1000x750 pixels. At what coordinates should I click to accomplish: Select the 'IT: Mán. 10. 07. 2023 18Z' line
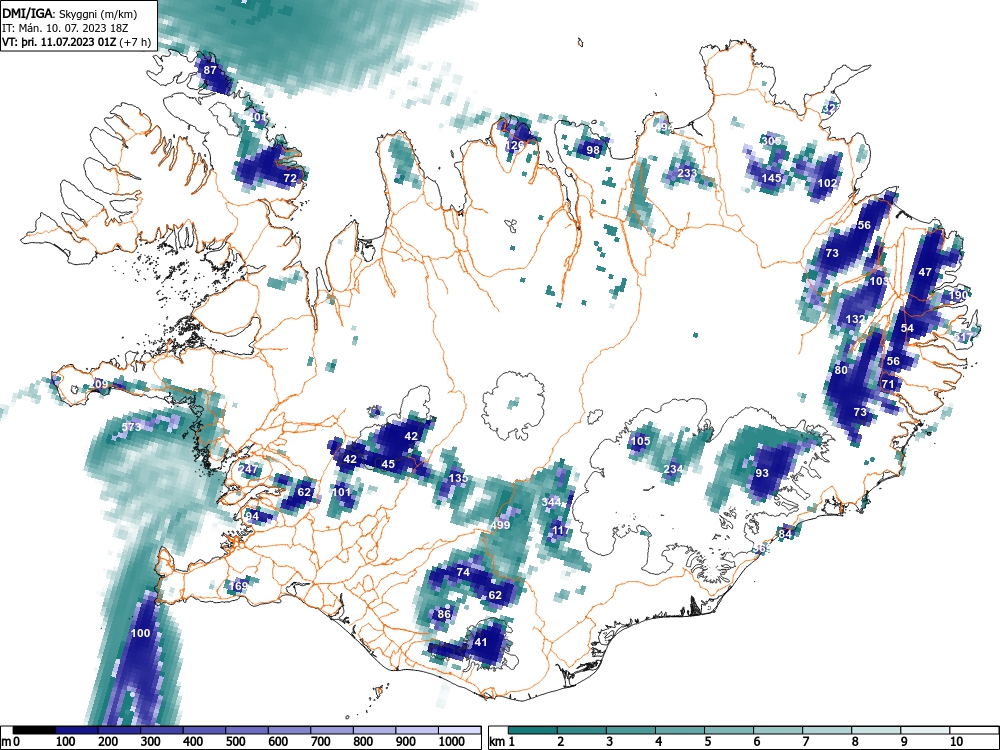click(x=63, y=28)
